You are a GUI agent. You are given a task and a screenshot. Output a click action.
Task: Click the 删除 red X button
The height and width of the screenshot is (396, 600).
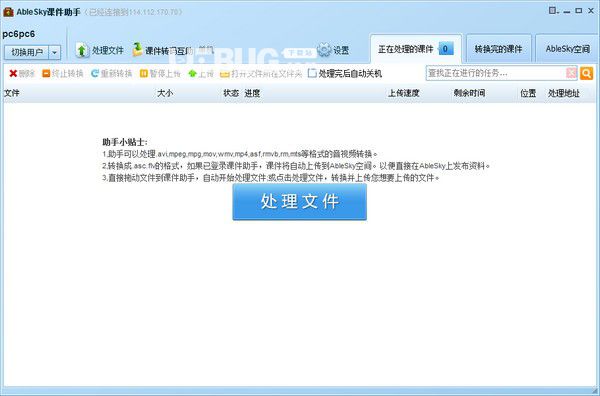pyautogui.click(x=22, y=73)
